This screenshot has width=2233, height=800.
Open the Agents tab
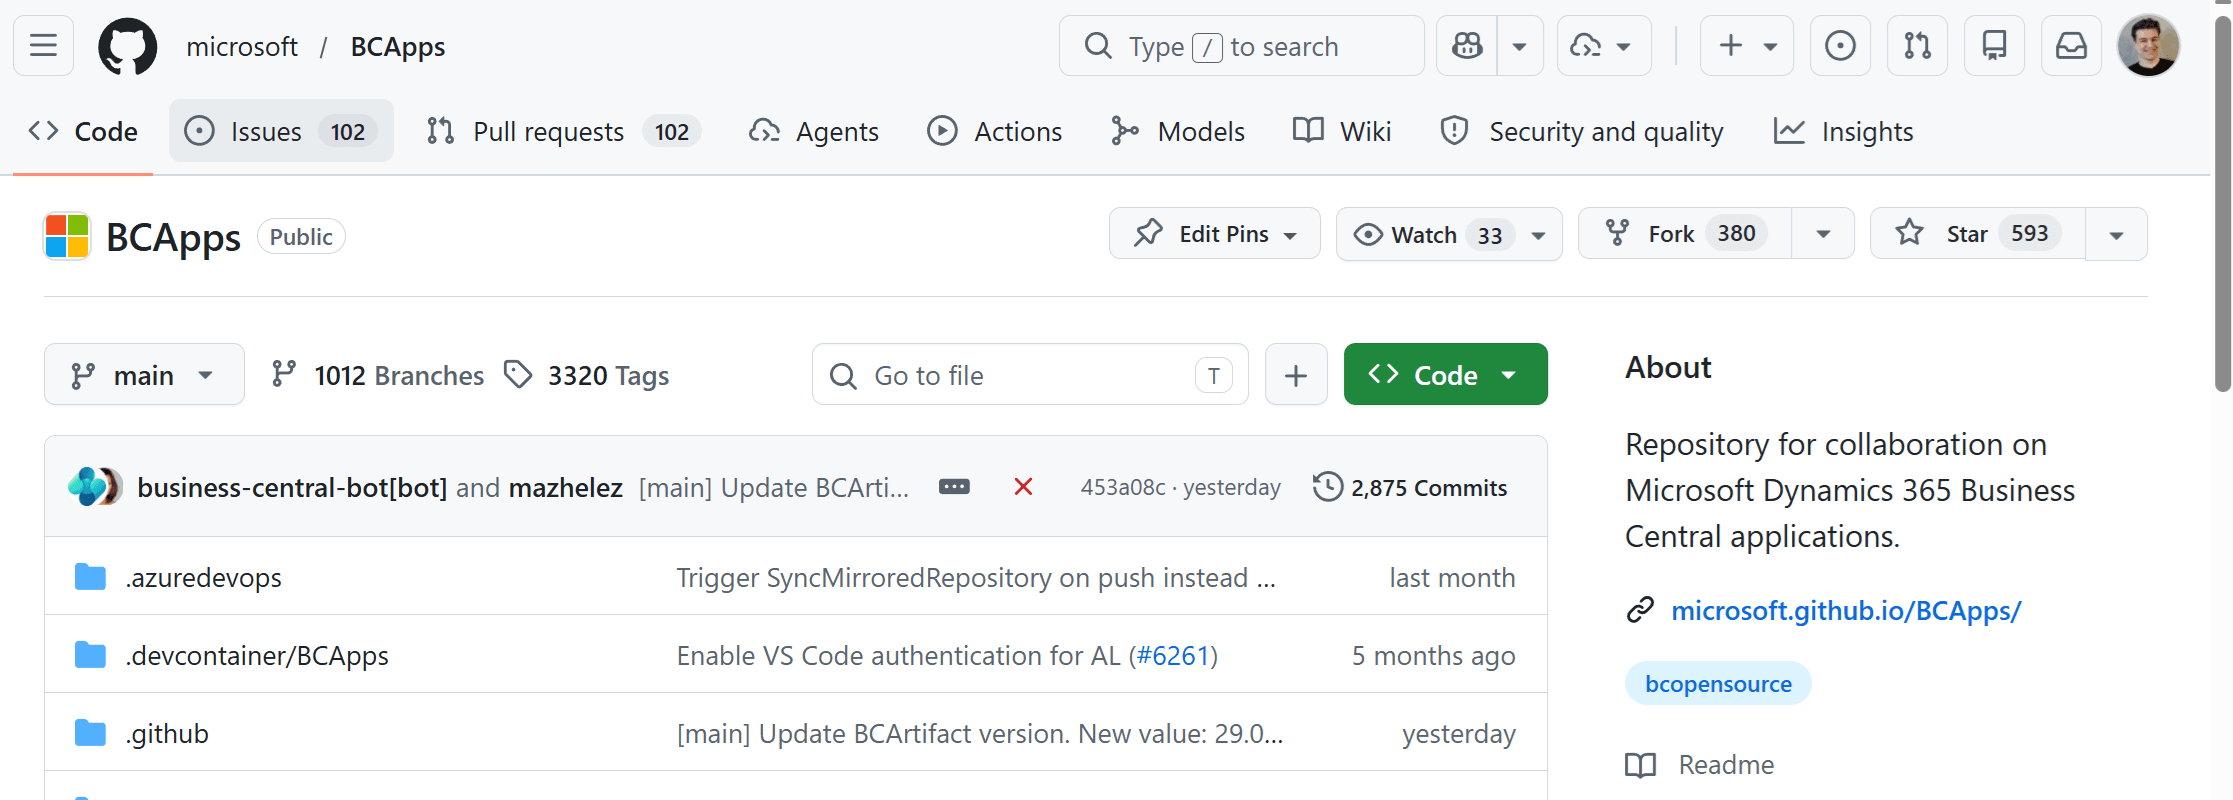click(814, 131)
